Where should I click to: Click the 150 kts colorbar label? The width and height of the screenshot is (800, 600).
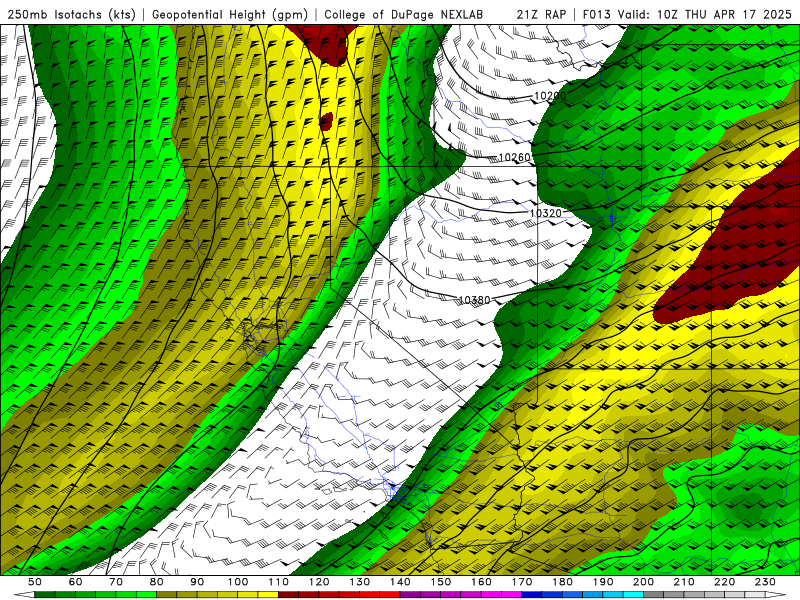441,582
